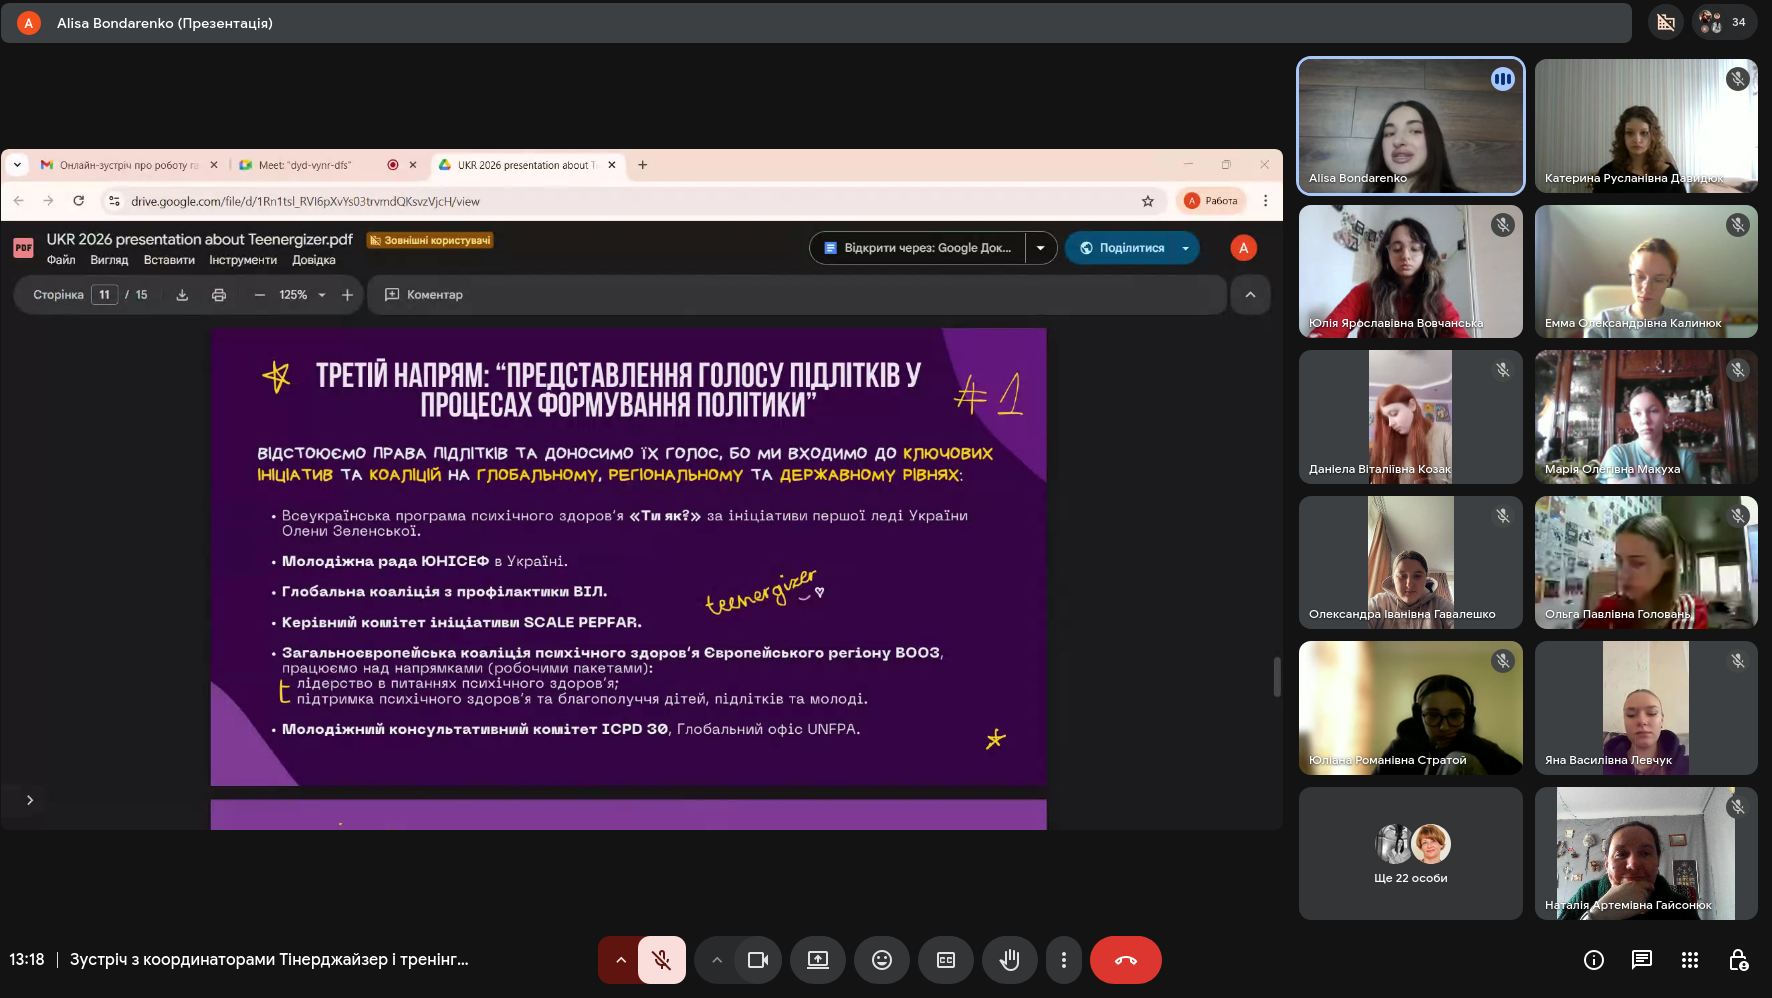Reload the Drive page
Viewport: 1772px width, 998px height.
(x=79, y=201)
